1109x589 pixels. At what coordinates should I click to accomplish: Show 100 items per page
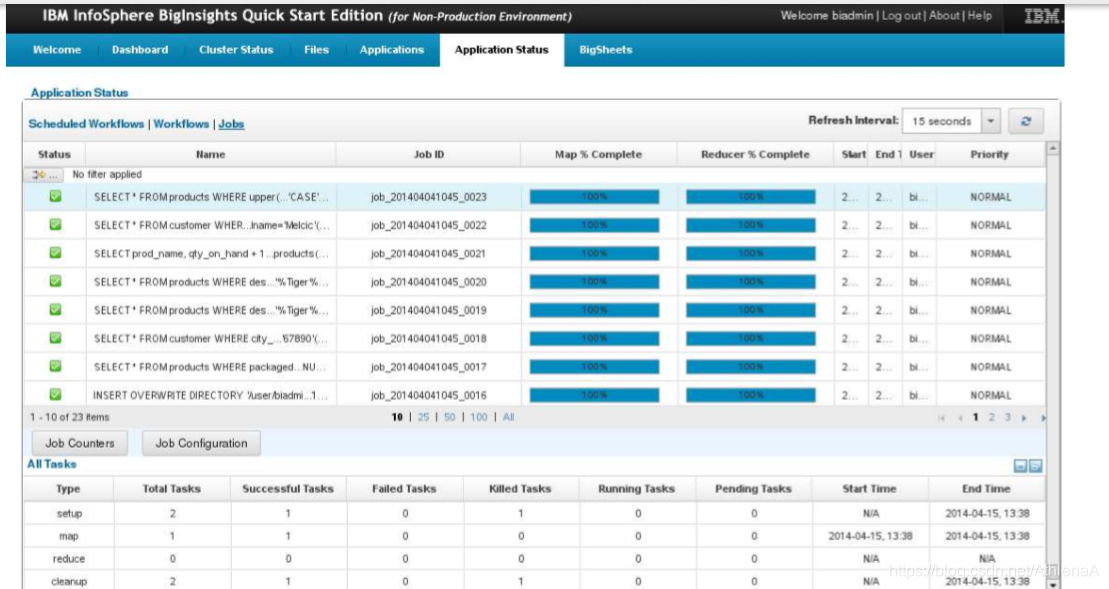coord(479,417)
